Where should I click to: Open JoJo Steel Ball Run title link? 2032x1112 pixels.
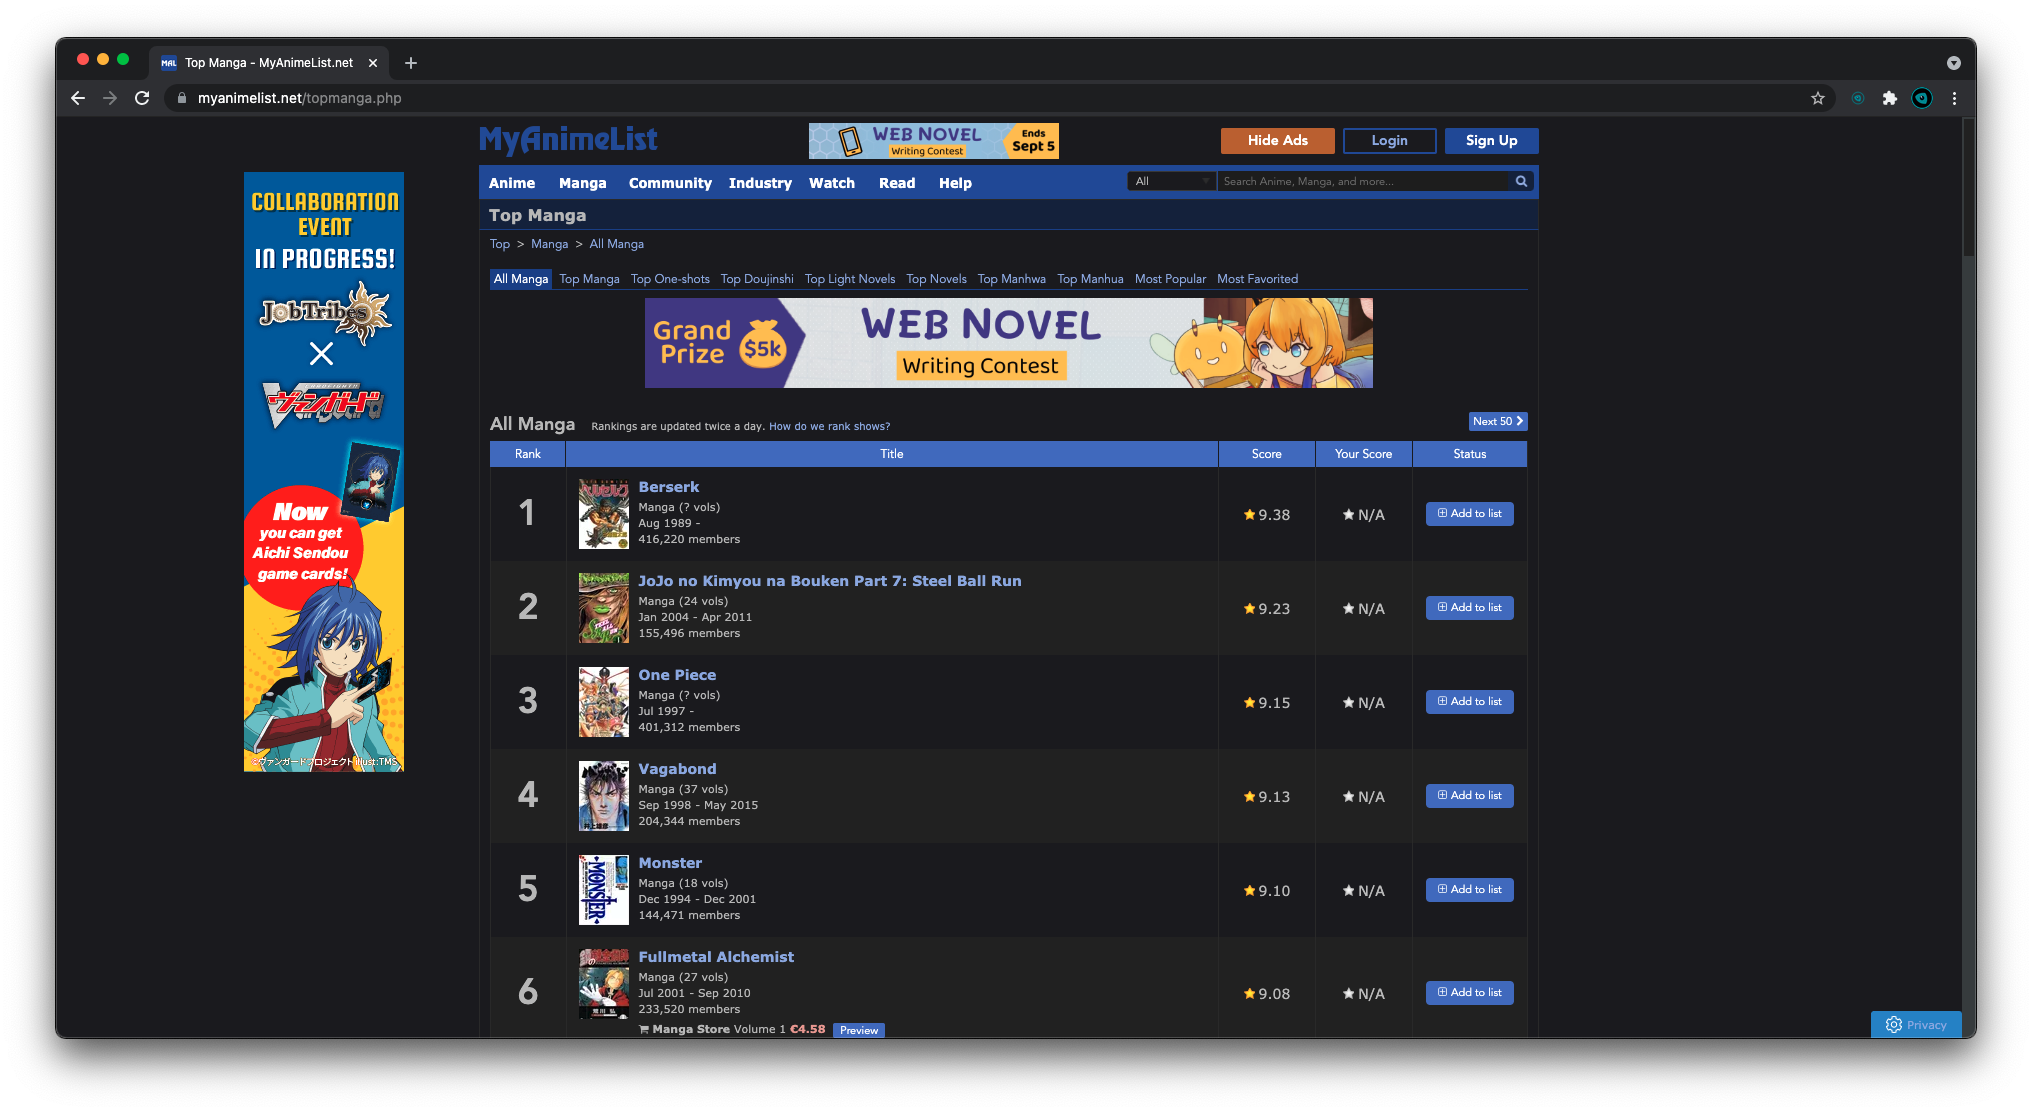(x=830, y=581)
